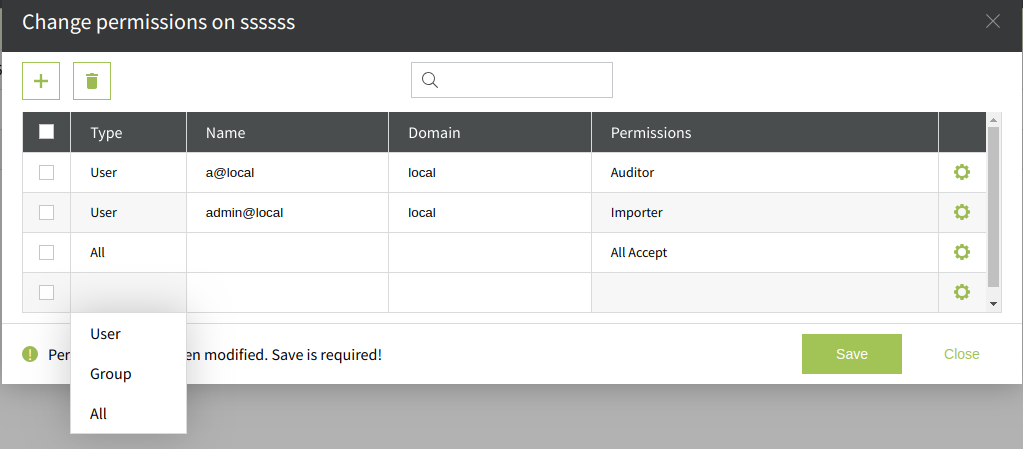Choose Group from the type dropdown
Image resolution: width=1023 pixels, height=449 pixels.
[x=111, y=374]
